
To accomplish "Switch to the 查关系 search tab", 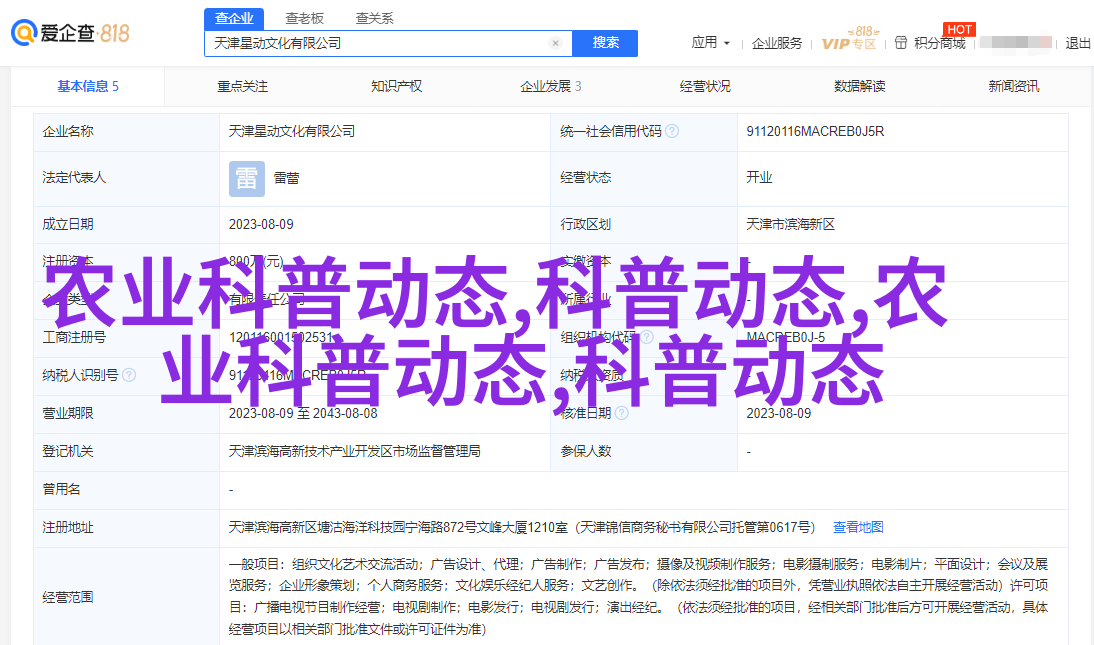I will [x=375, y=19].
